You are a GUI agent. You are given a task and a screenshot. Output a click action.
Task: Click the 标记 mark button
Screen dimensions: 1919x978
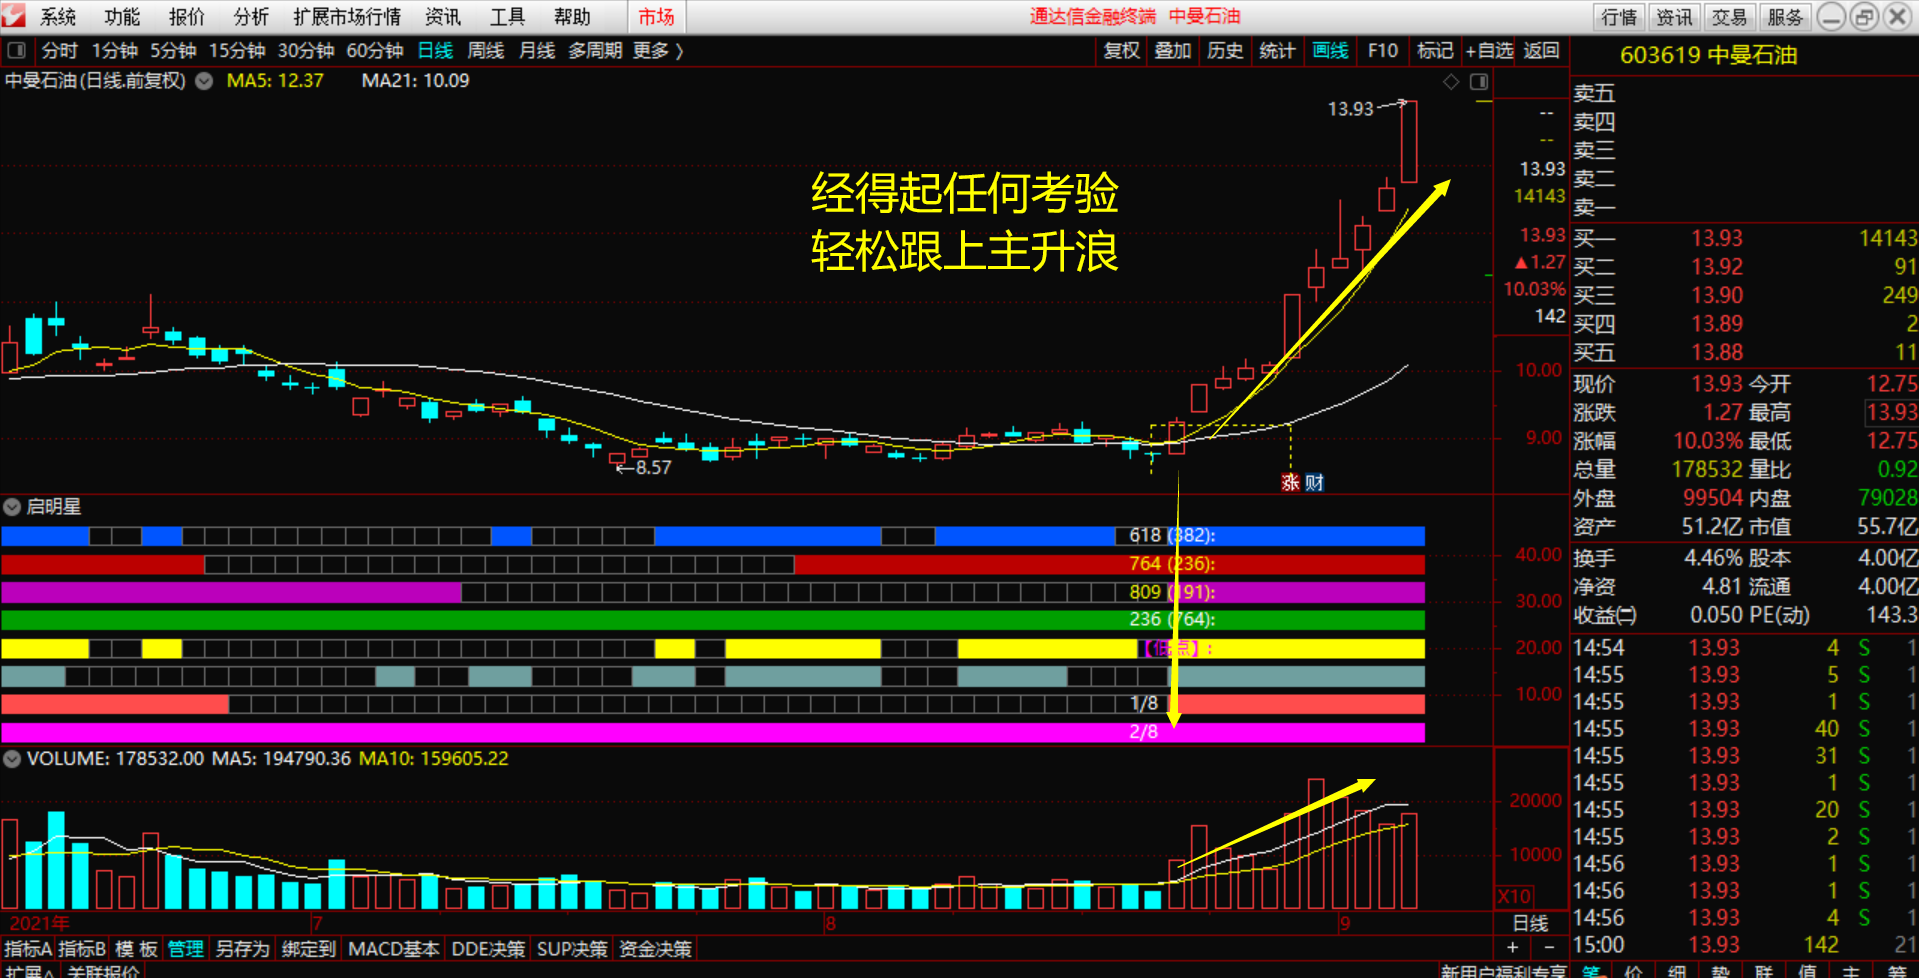coord(1435,50)
